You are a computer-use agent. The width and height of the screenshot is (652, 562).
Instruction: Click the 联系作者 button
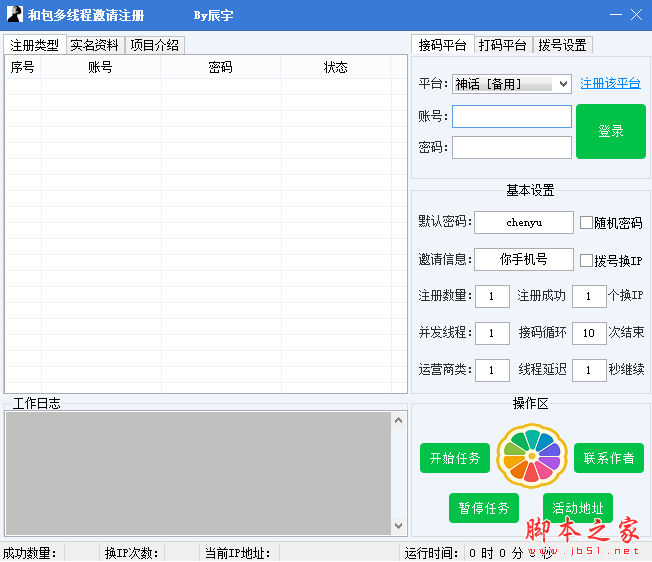[x=609, y=458]
